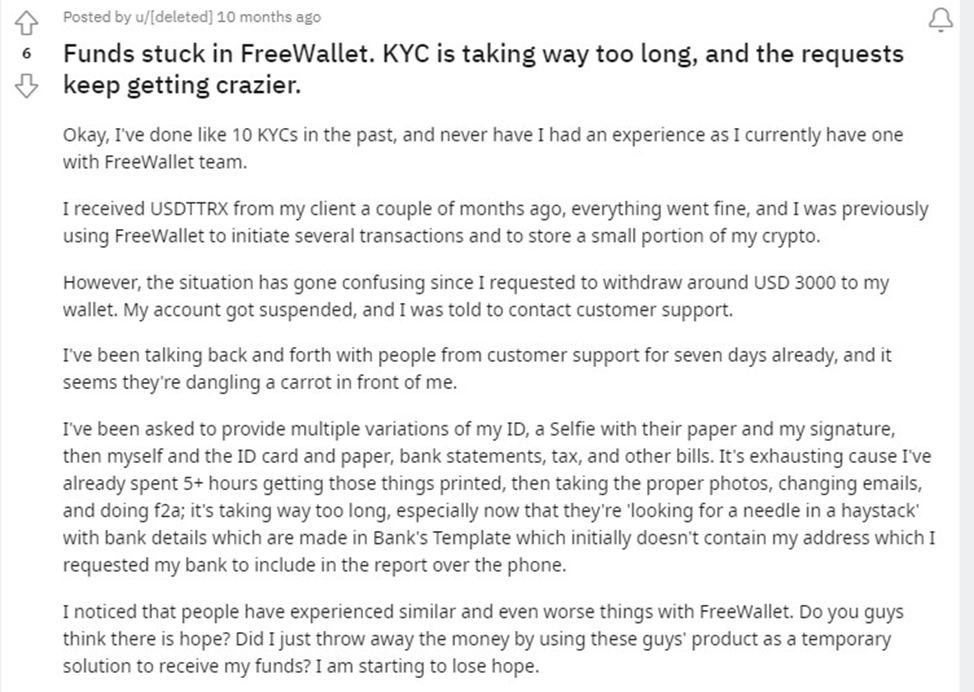Click paragraph starting "Okay, I've done like 10 KYCs"

pos(483,148)
